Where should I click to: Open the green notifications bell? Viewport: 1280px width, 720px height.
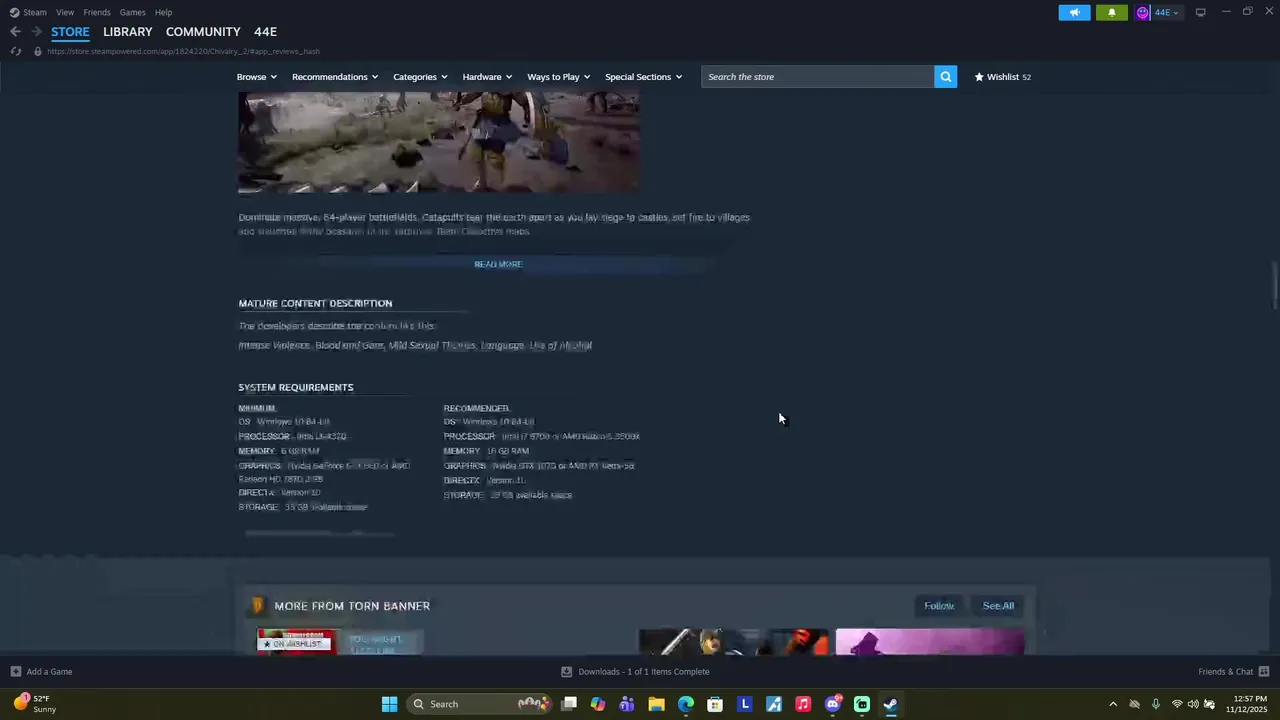(x=1111, y=12)
